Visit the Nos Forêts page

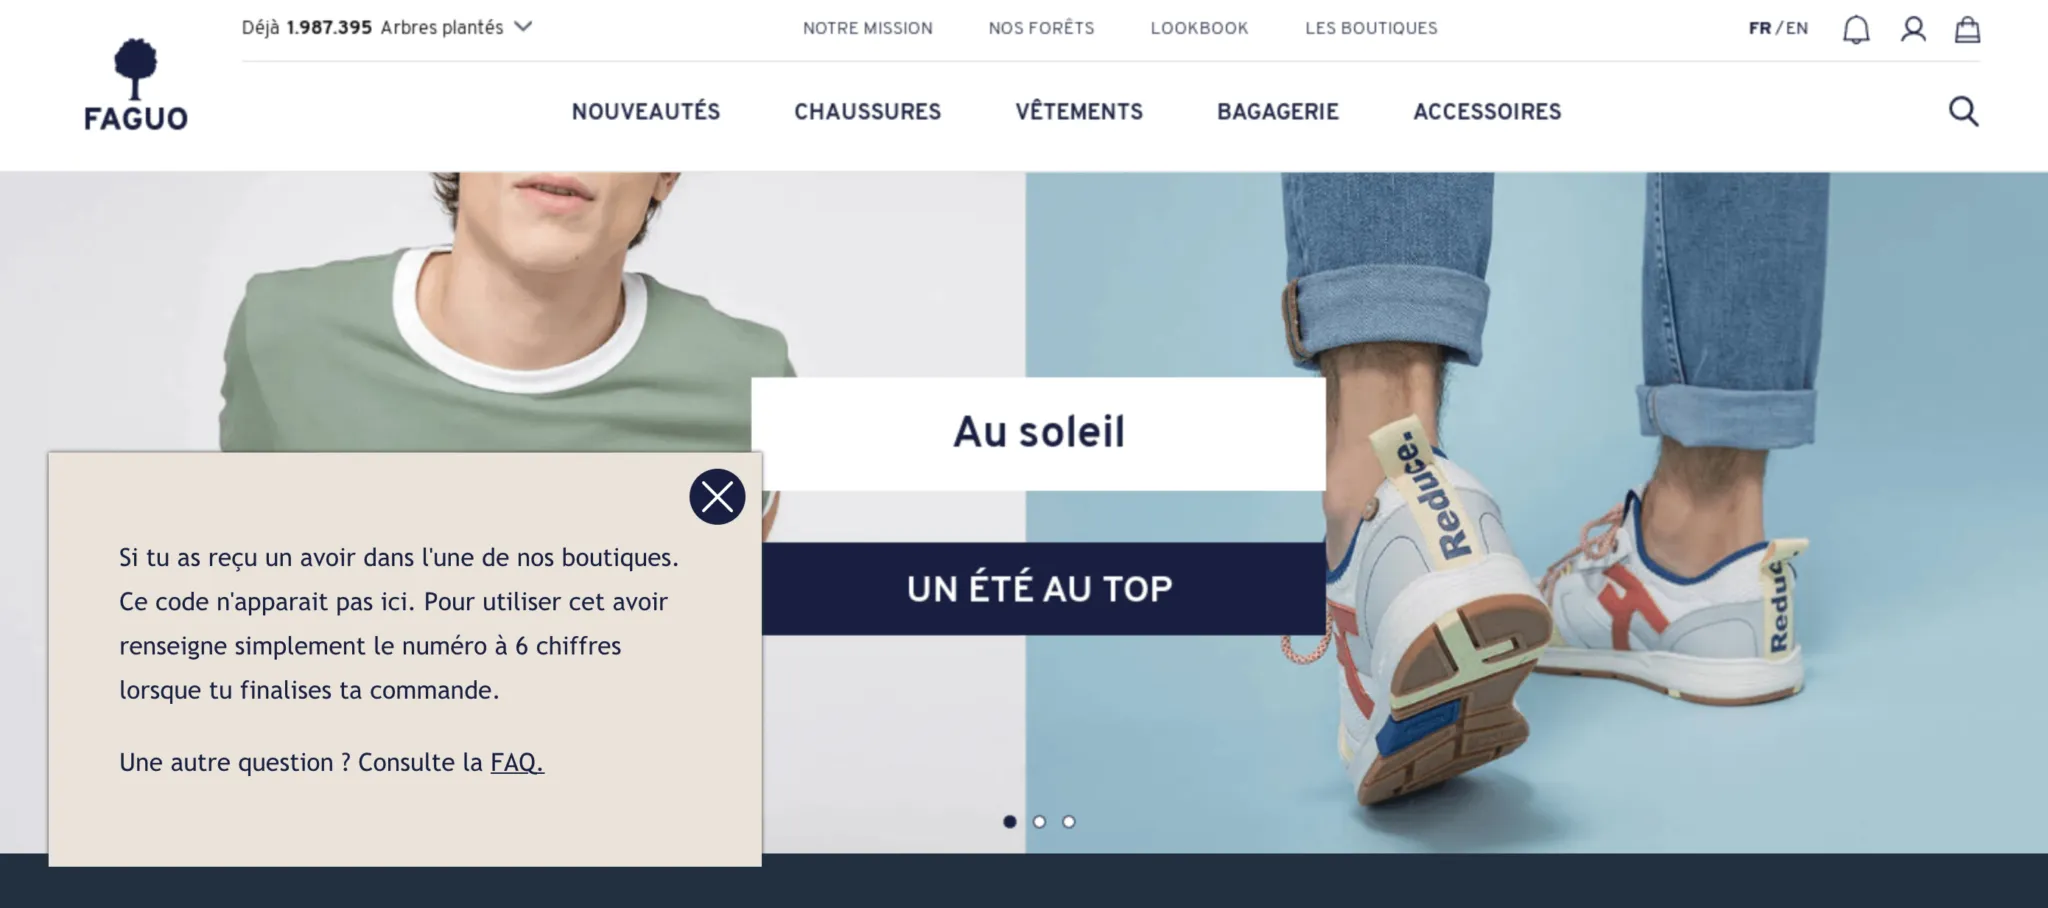click(x=1041, y=28)
